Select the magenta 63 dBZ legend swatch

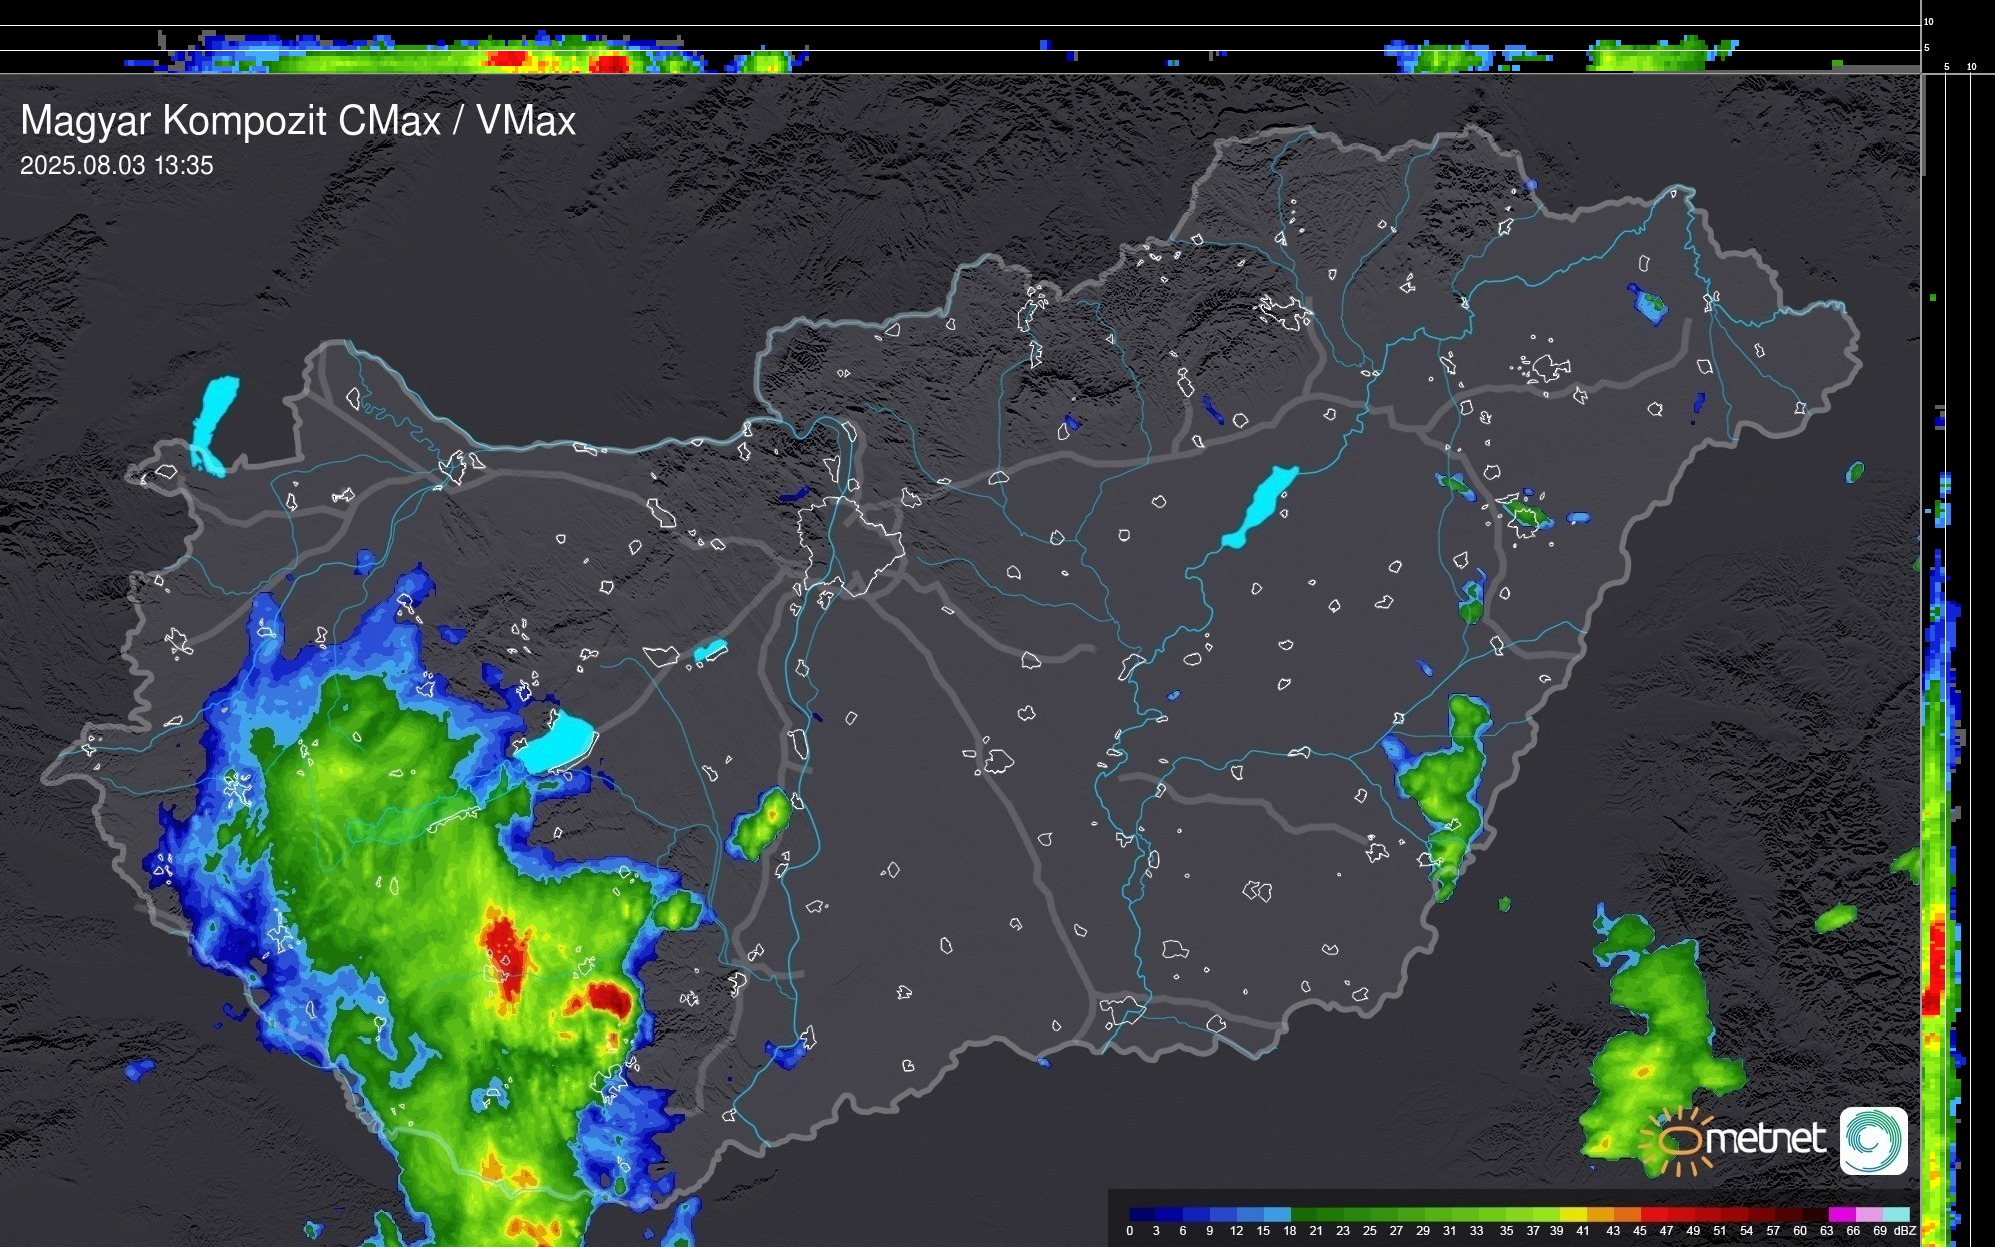[x=1840, y=1214]
